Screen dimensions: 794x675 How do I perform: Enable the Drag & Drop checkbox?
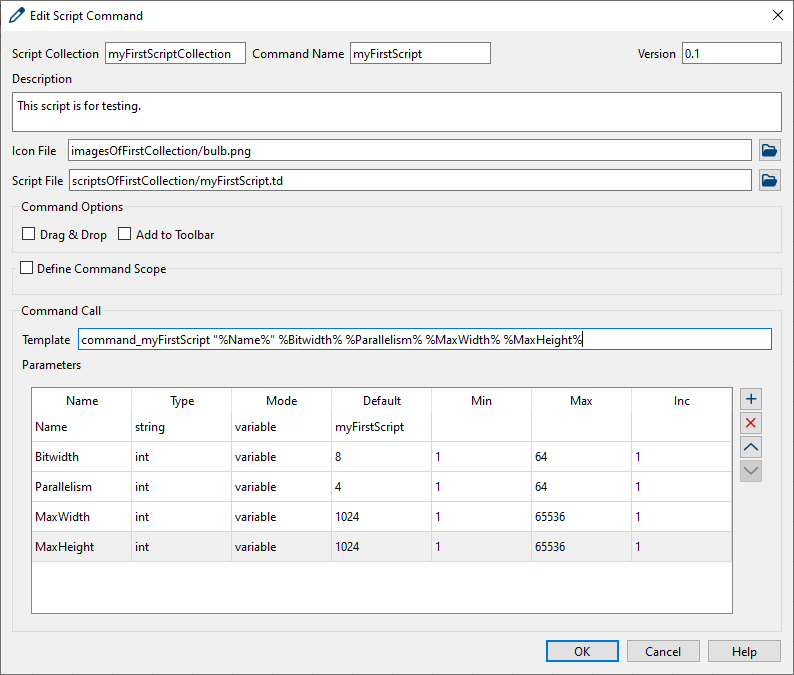click(29, 235)
